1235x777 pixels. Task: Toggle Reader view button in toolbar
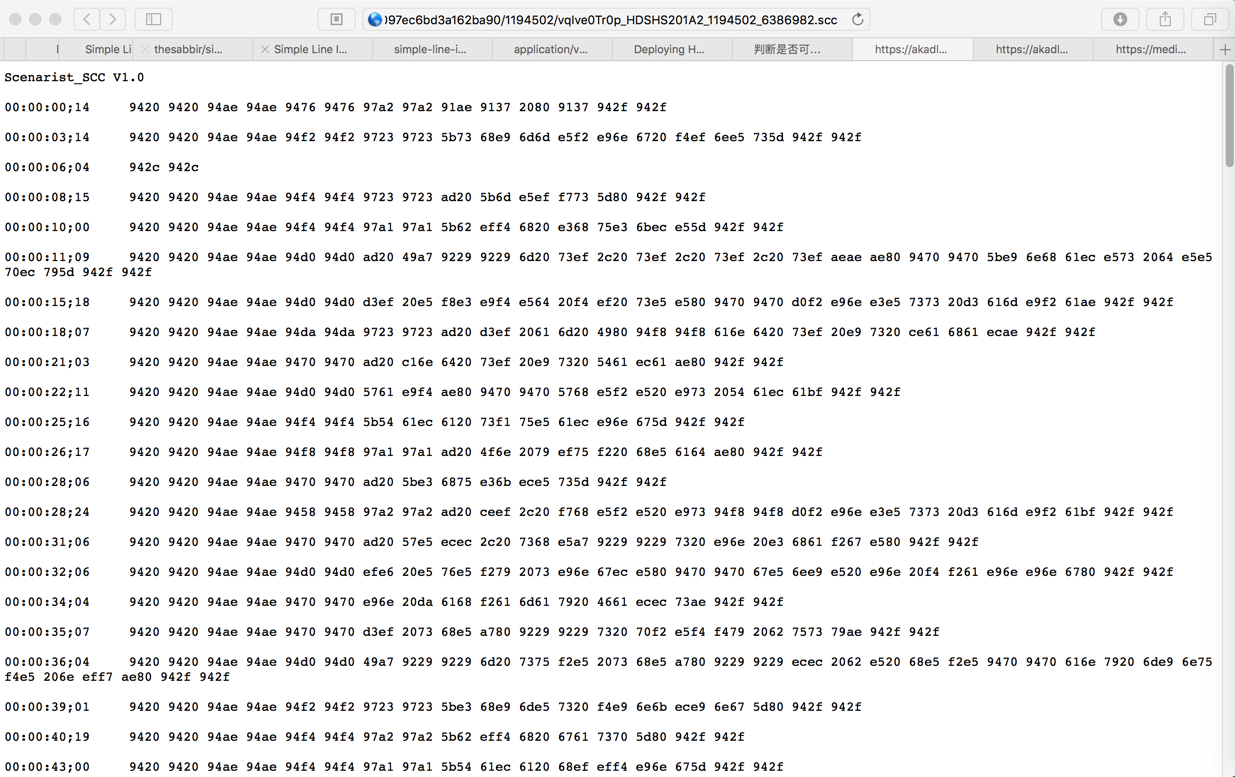[x=337, y=19]
